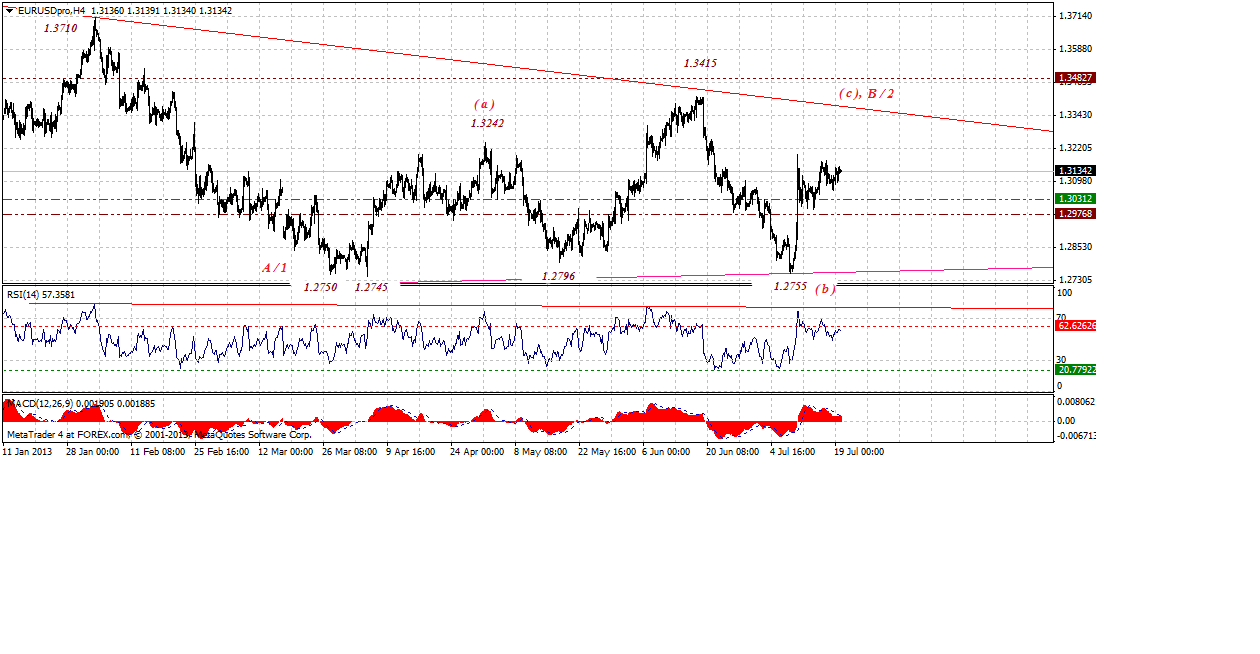Click the 1.3242 annotation under wave a
Viewport: 1260px width, 654px height.
tap(488, 123)
